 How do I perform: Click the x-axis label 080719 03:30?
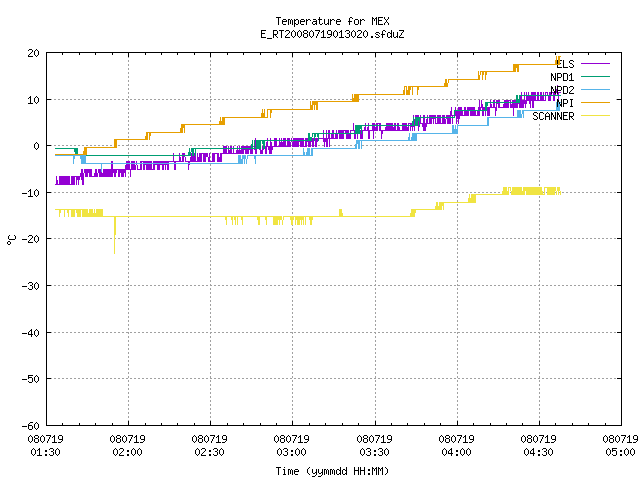pyautogui.click(x=374, y=446)
